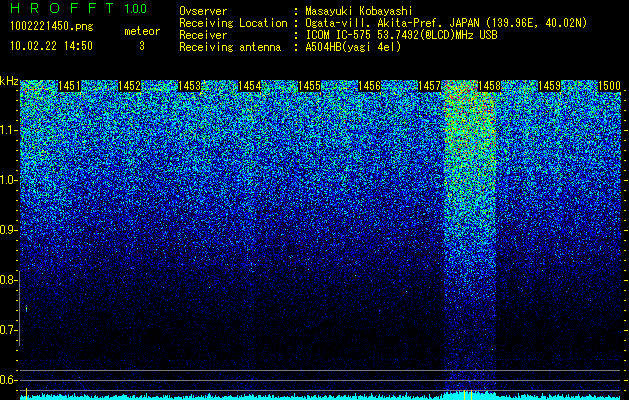
Task: Click the 0.8 kHz axis label
Action: pos(8,280)
